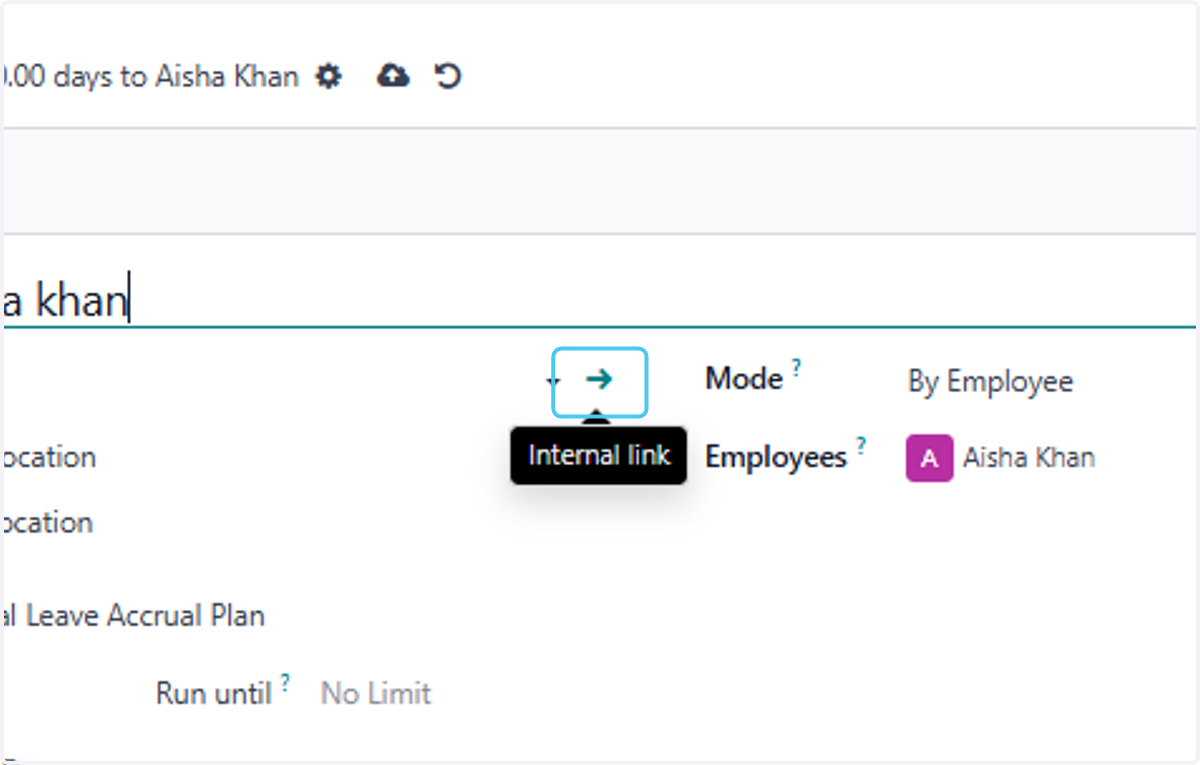
Task: Open help tooltip next to Mode label
Action: click(x=797, y=368)
